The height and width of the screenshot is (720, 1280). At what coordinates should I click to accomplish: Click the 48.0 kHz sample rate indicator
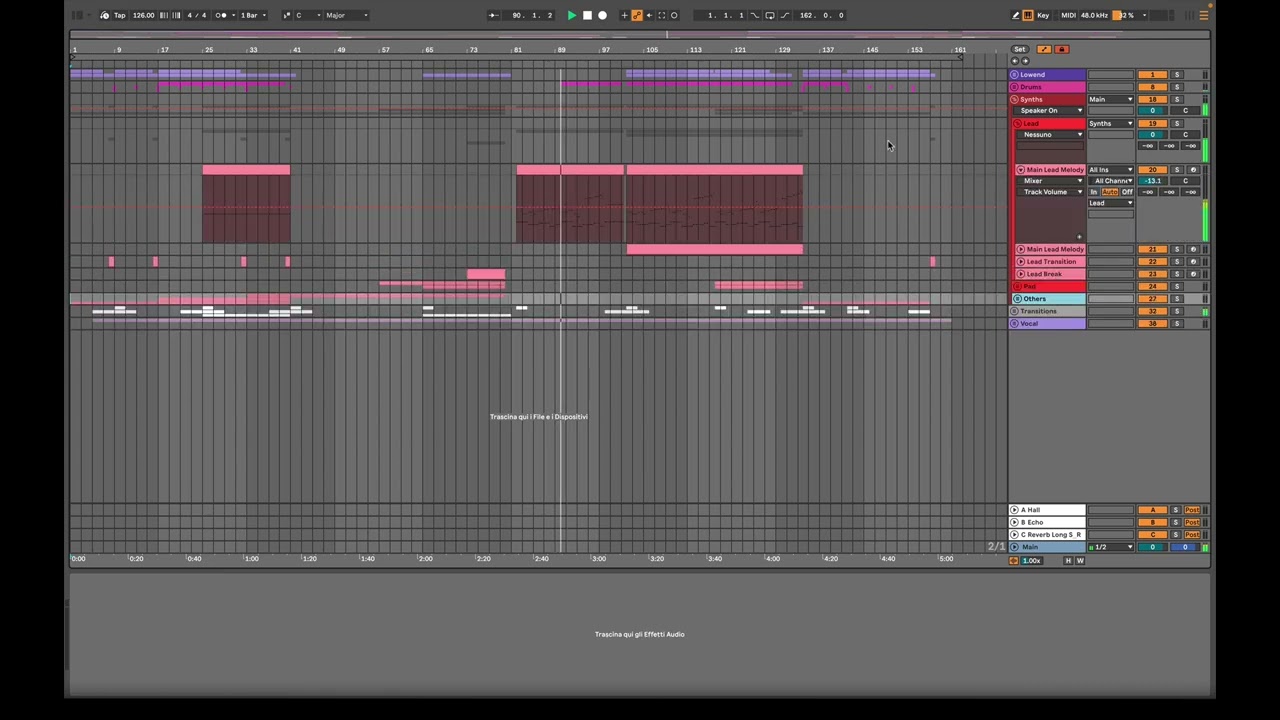[1094, 15]
